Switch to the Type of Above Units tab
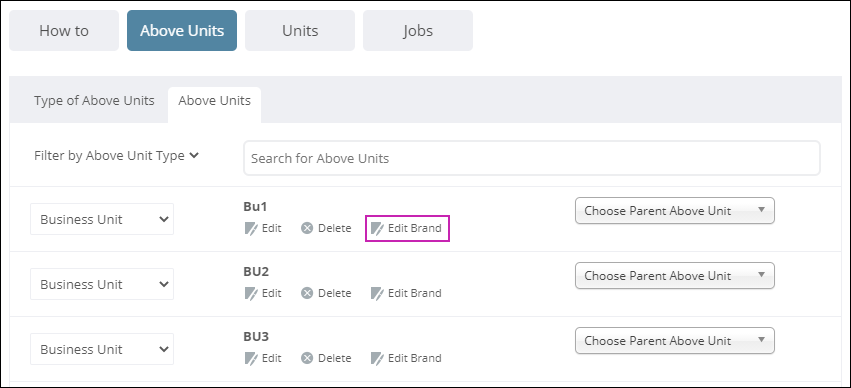This screenshot has height=388, width=851. [94, 100]
